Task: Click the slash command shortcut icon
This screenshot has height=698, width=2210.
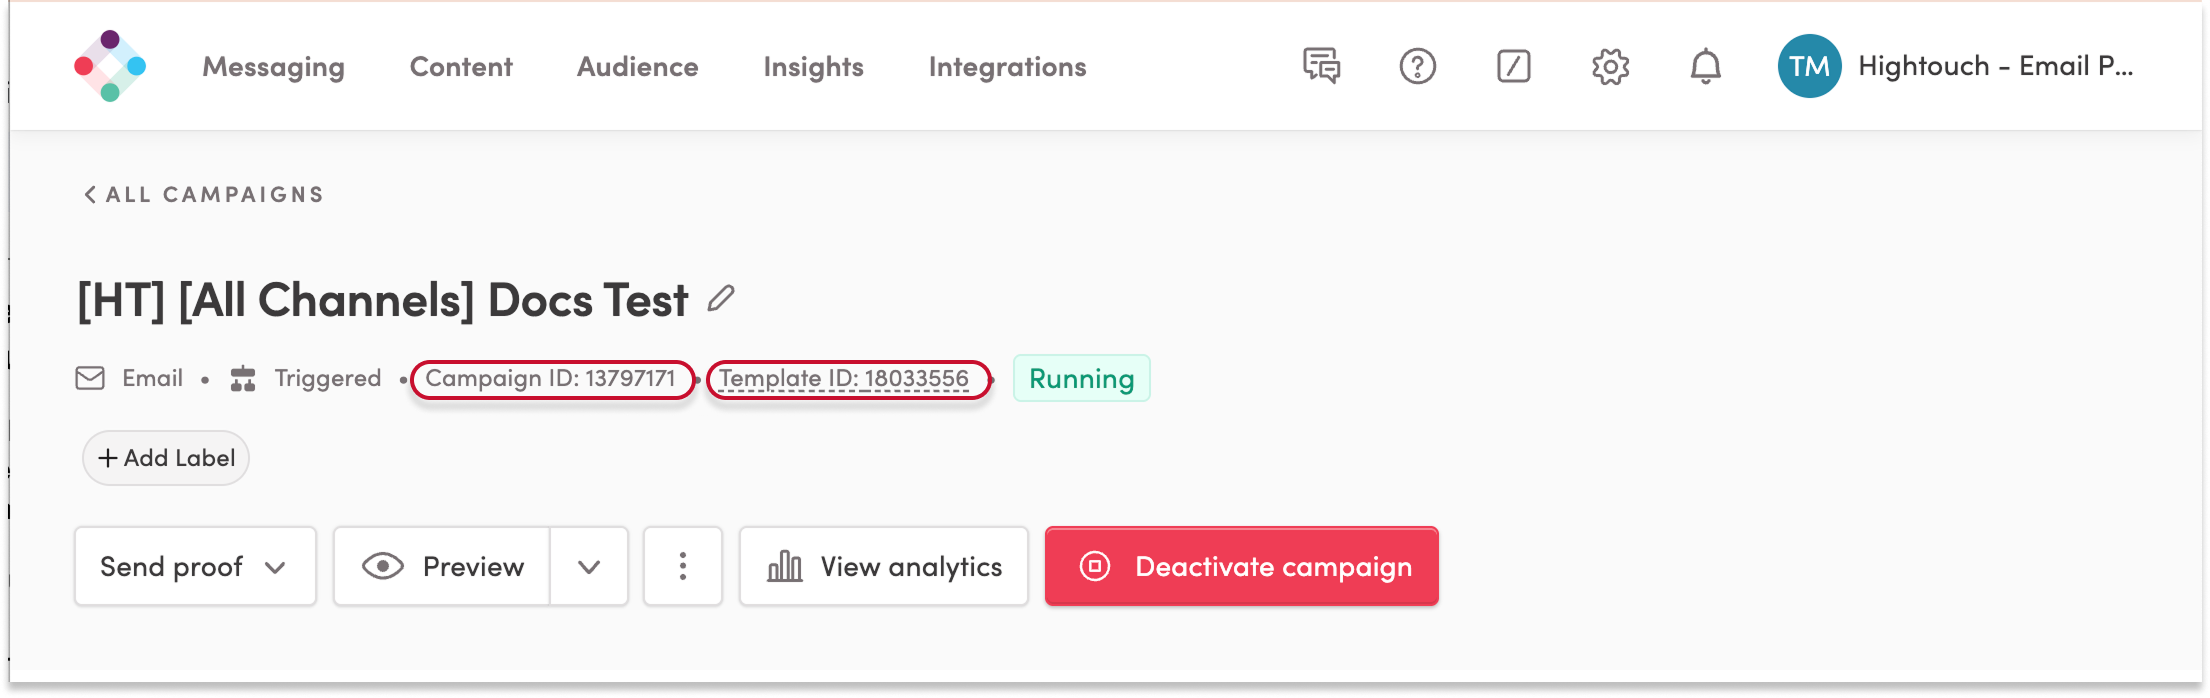Action: click(x=1513, y=66)
